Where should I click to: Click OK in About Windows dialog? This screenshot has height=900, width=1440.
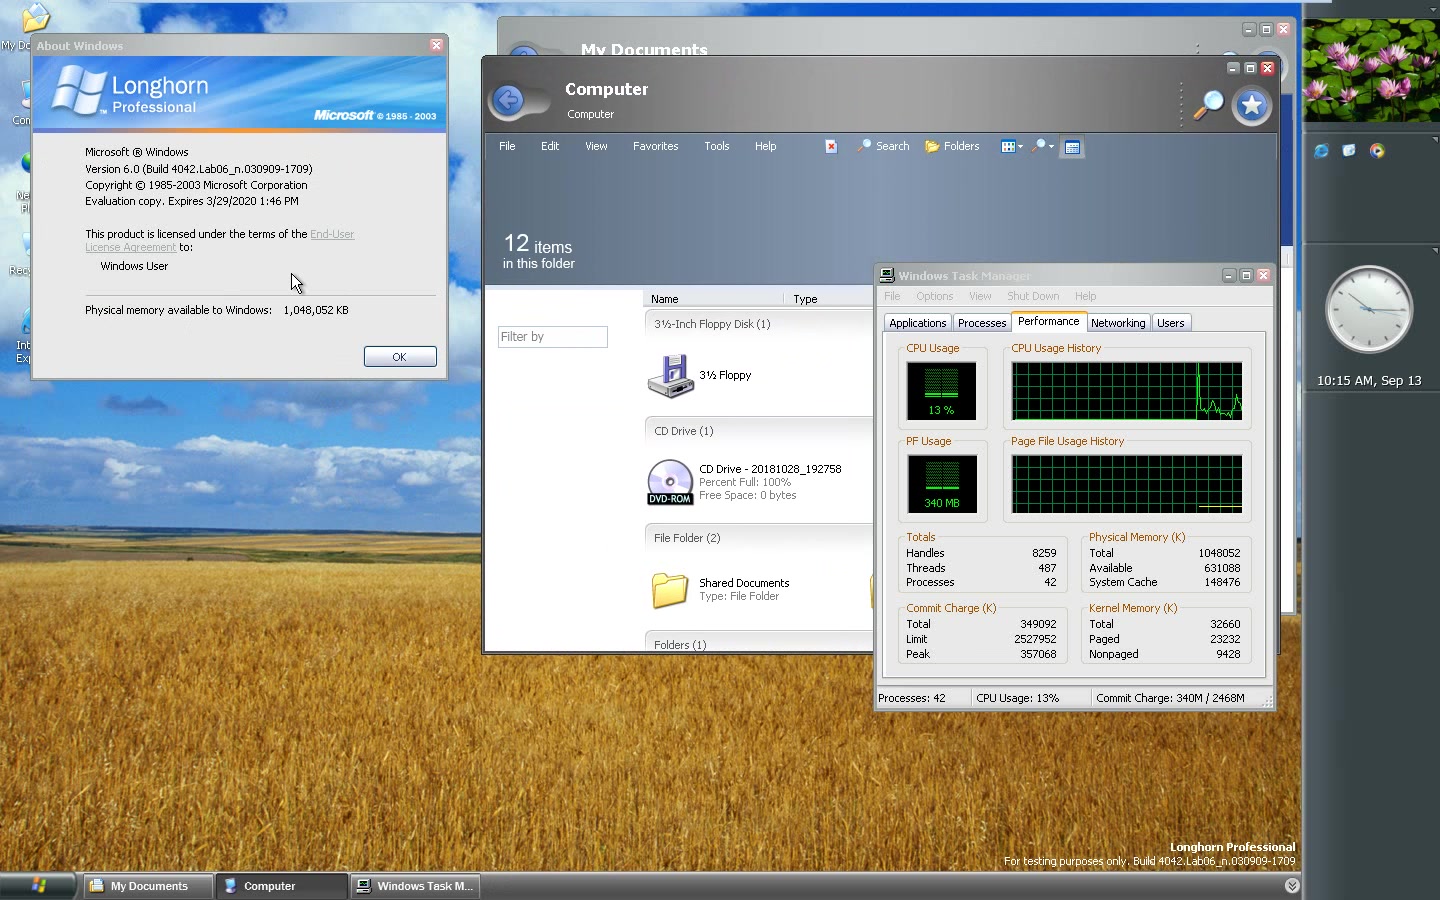coord(400,357)
